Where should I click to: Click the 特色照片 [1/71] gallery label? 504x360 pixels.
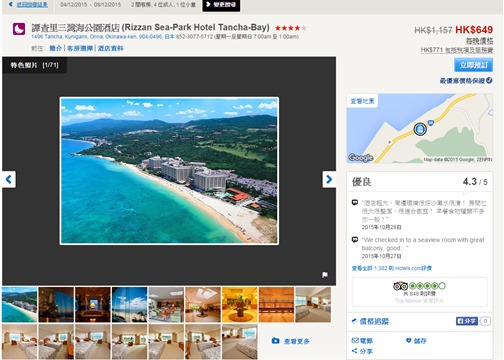coord(34,65)
